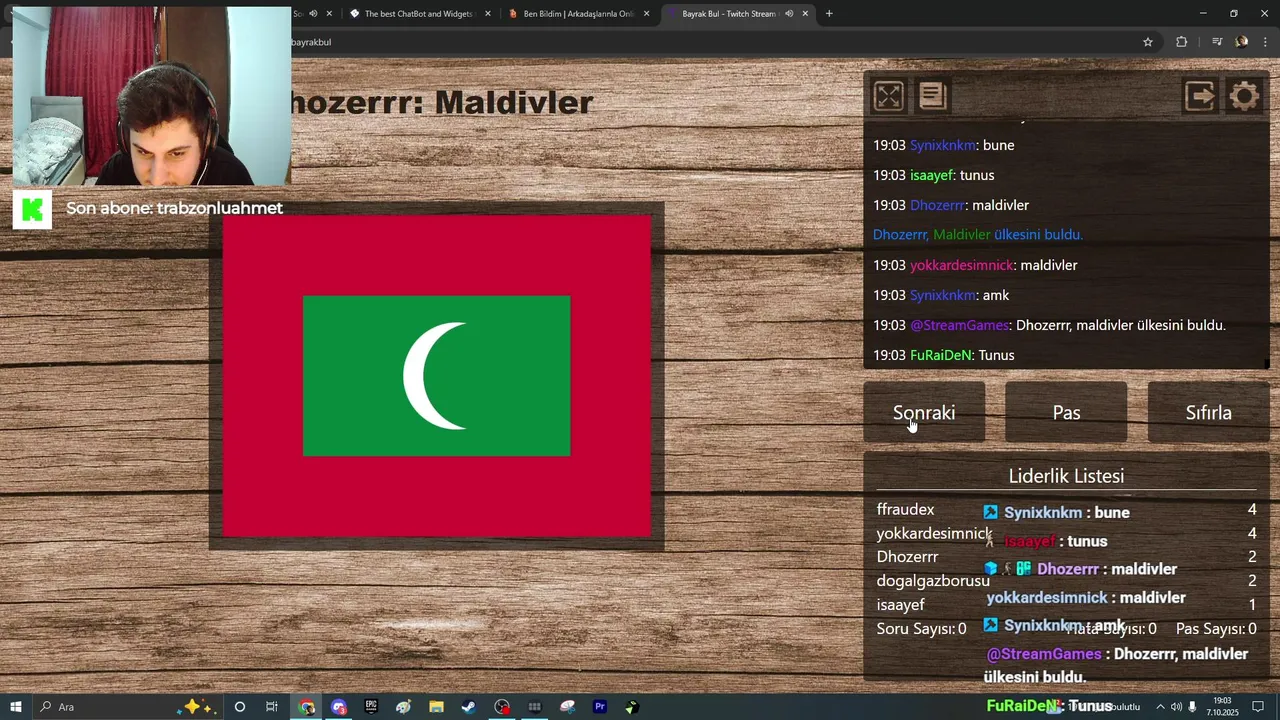The width and height of the screenshot is (1280, 720).
Task: Click chat message 'Synixknkm: amk'
Action: 941,295
